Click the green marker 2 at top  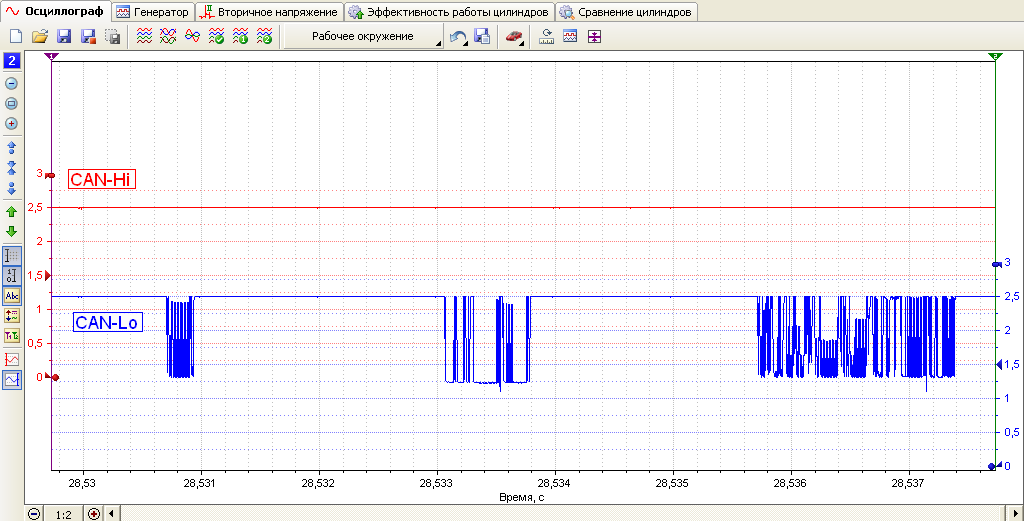point(995,57)
